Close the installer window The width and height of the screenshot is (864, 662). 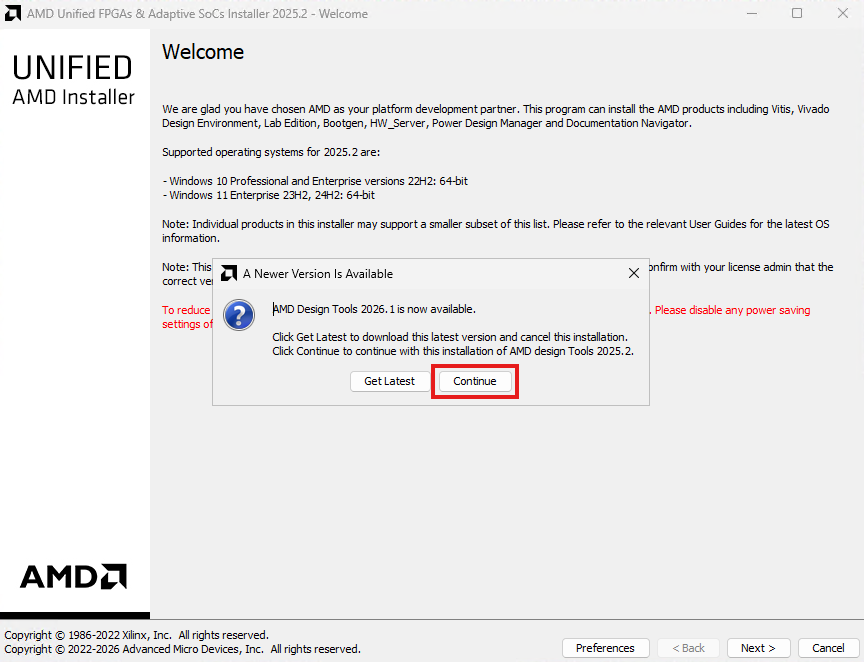coord(843,13)
